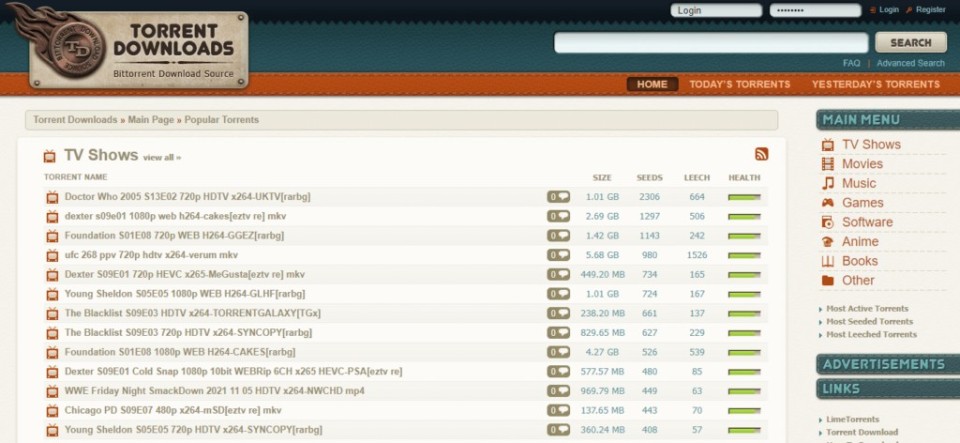Click Torrent Downloads in the breadcrumb
Image resolution: width=960 pixels, height=443 pixels.
[x=75, y=120]
